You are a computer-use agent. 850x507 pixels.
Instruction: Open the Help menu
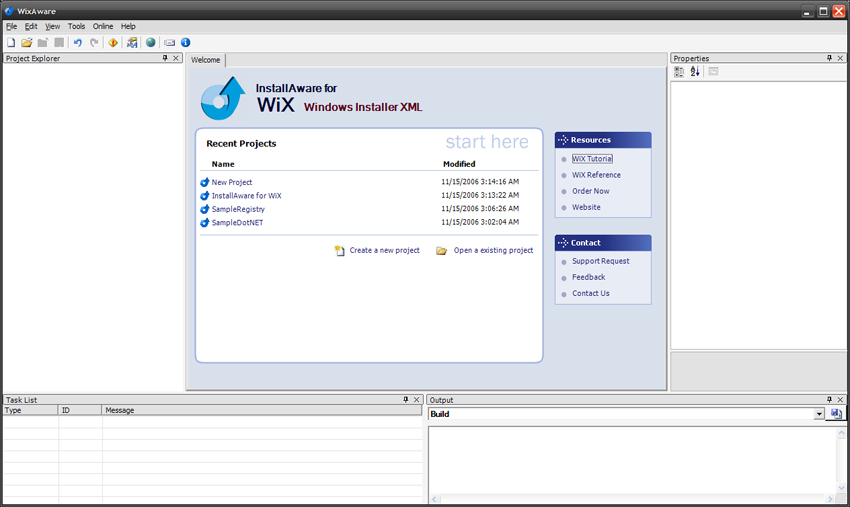pyautogui.click(x=128, y=26)
